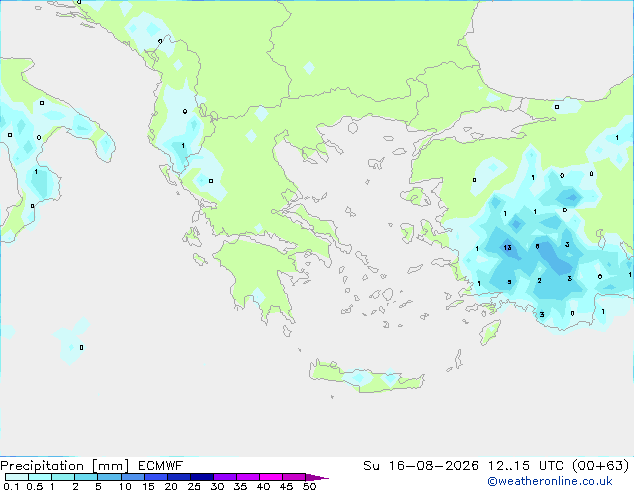
Task: Click the 2–5 mm legend color swatch
Action: click(x=86, y=477)
